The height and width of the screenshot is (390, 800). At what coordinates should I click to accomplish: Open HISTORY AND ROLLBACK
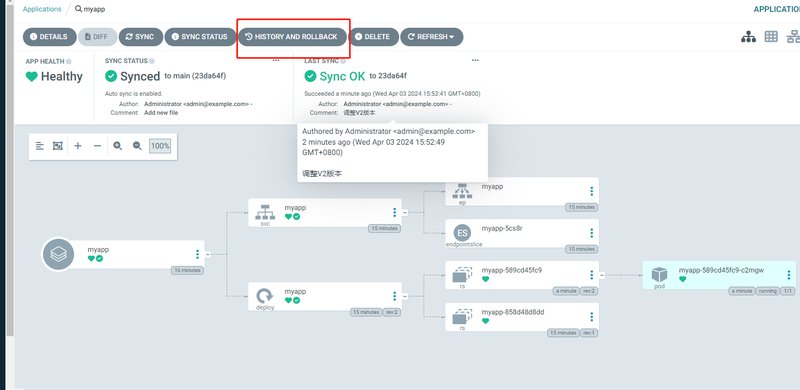(292, 37)
